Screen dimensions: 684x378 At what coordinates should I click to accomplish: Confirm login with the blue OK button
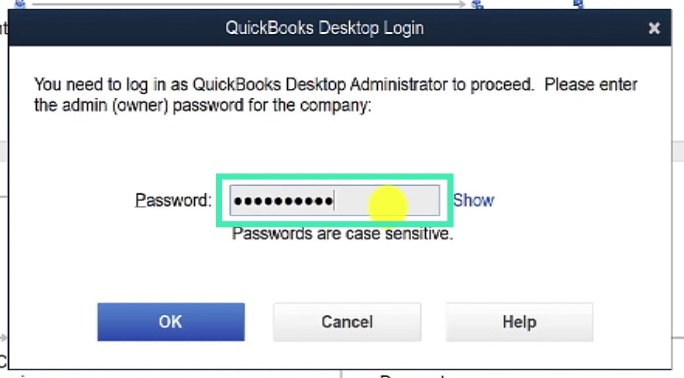[171, 322]
